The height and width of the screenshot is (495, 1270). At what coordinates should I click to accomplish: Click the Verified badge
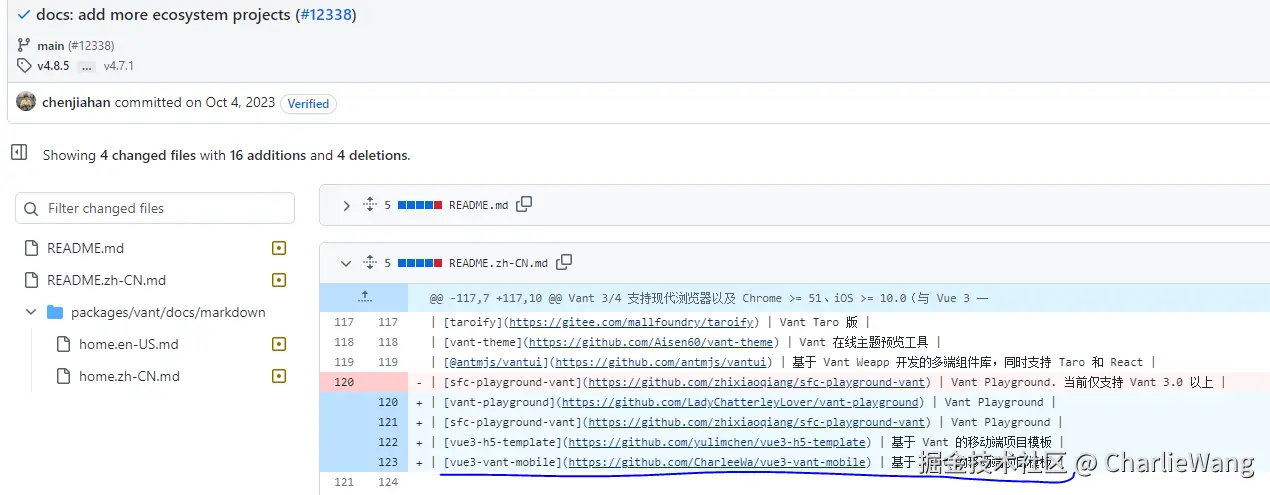pos(308,103)
